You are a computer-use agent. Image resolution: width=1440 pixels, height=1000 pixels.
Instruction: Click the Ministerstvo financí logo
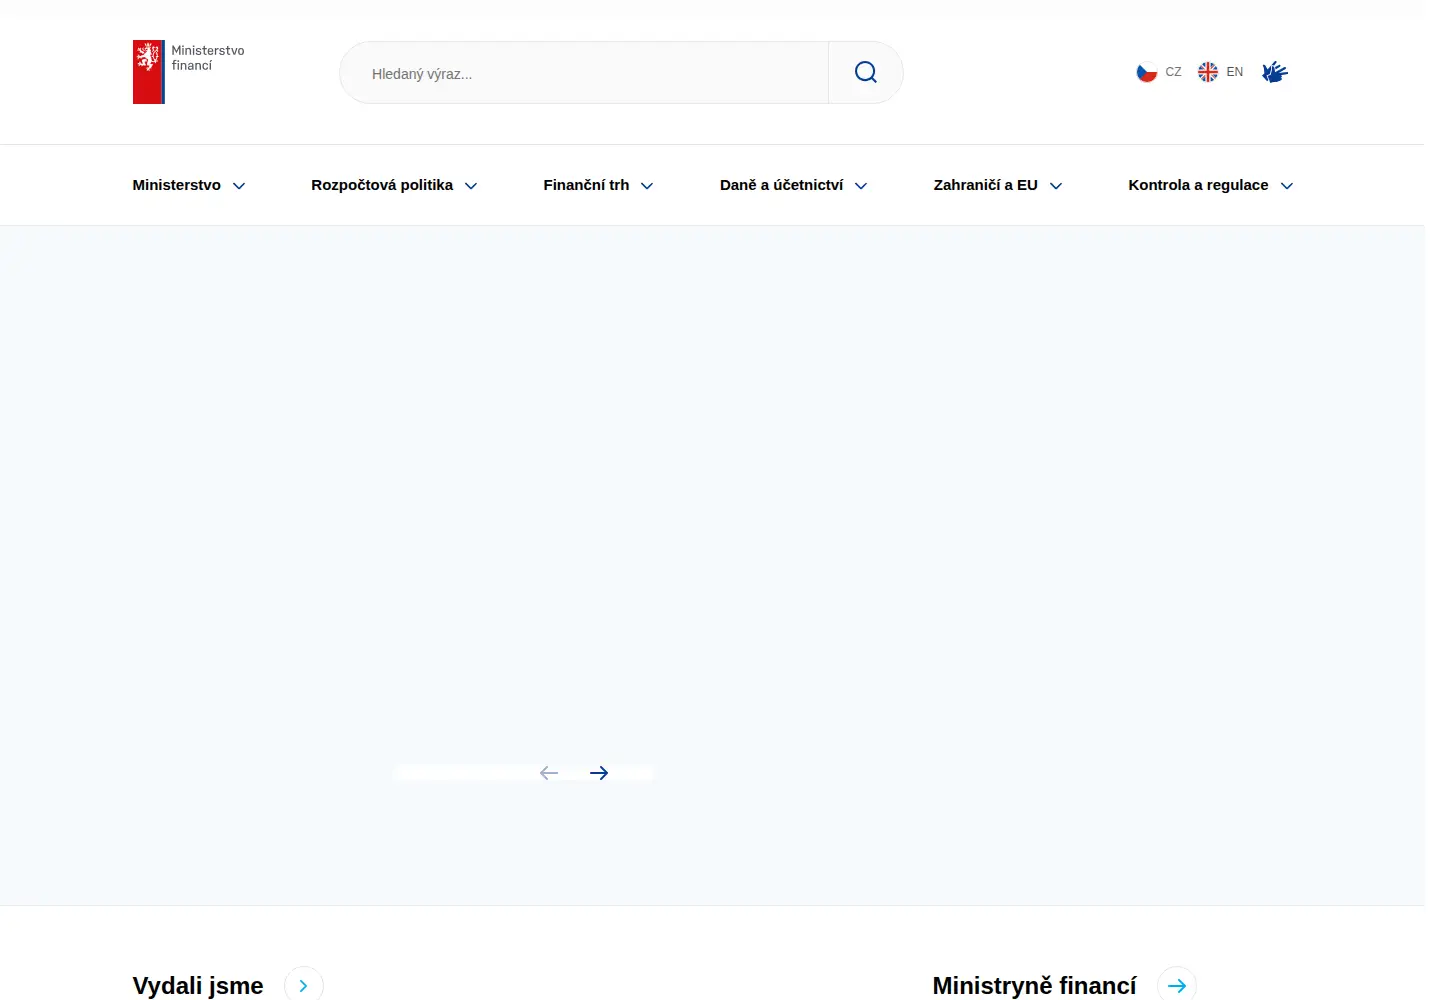[x=189, y=72]
